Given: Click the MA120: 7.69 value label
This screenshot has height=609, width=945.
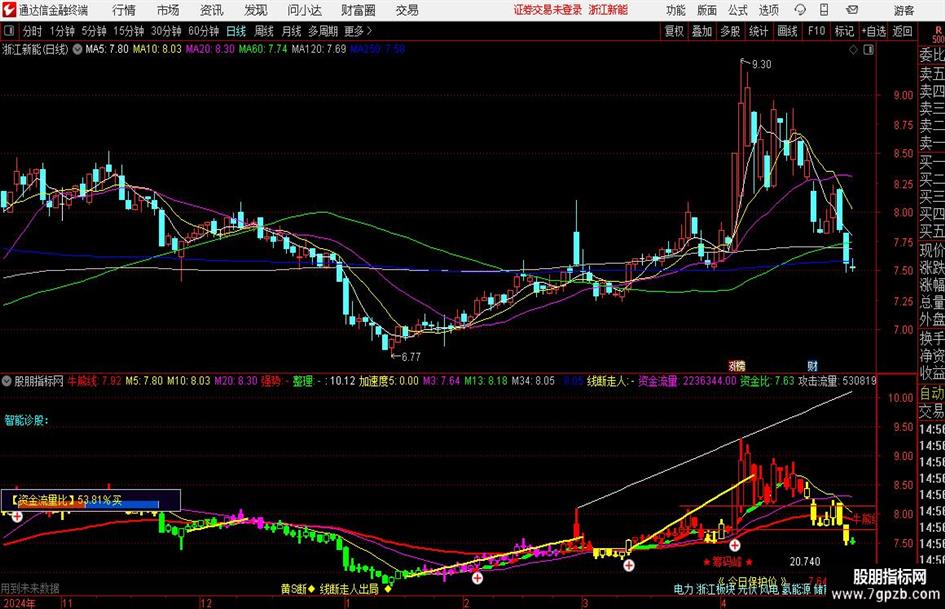Looking at the screenshot, I should (319, 49).
